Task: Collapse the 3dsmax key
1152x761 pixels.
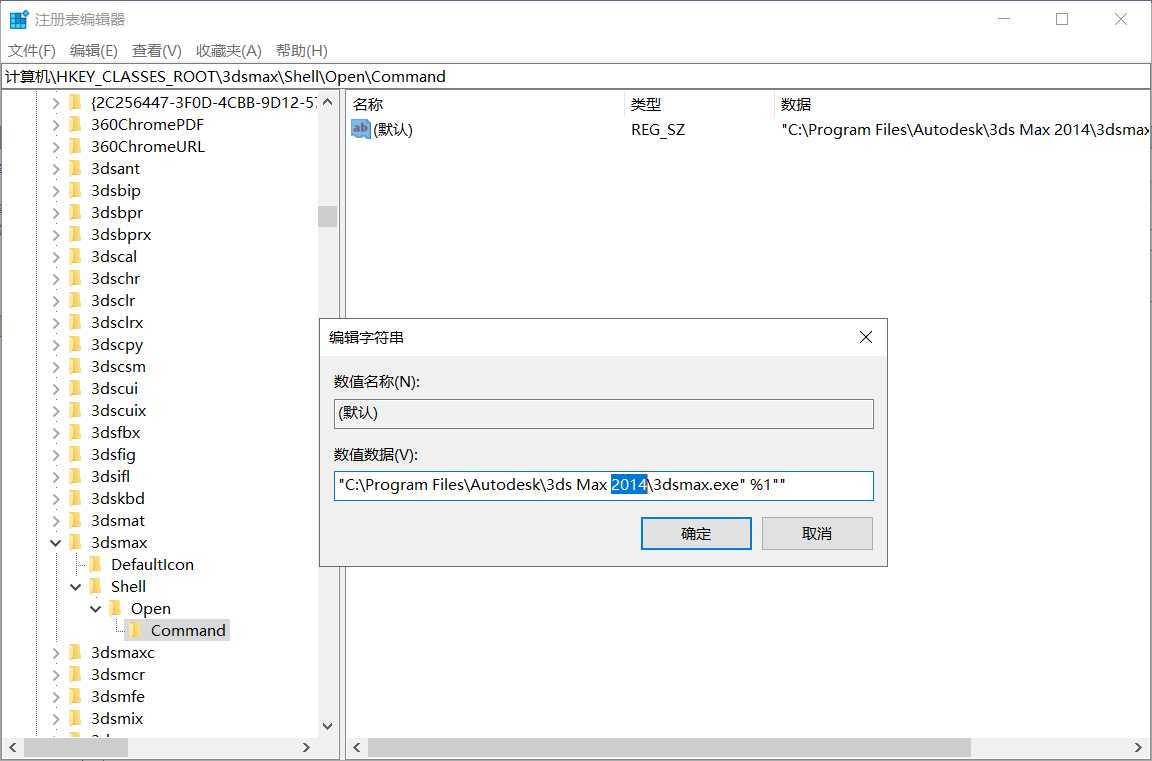Action: coord(56,544)
